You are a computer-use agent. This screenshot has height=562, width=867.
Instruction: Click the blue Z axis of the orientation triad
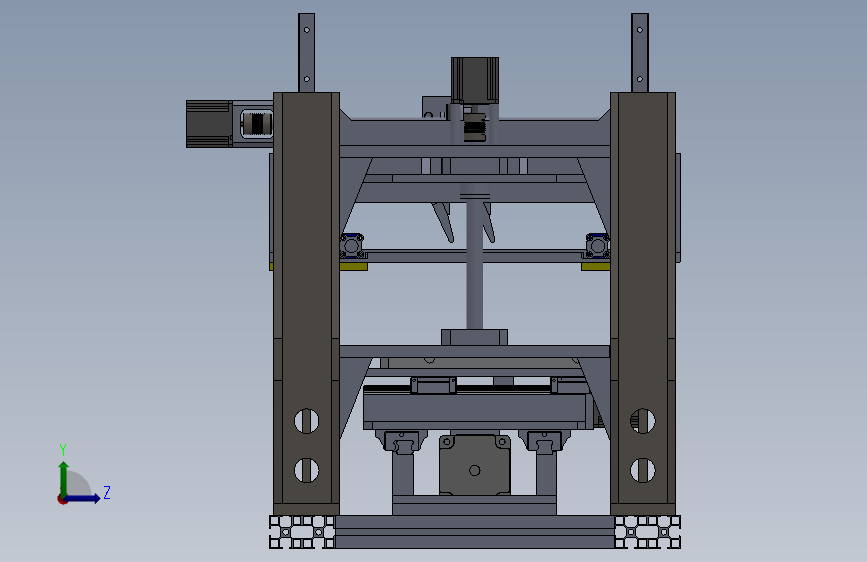tap(83, 498)
